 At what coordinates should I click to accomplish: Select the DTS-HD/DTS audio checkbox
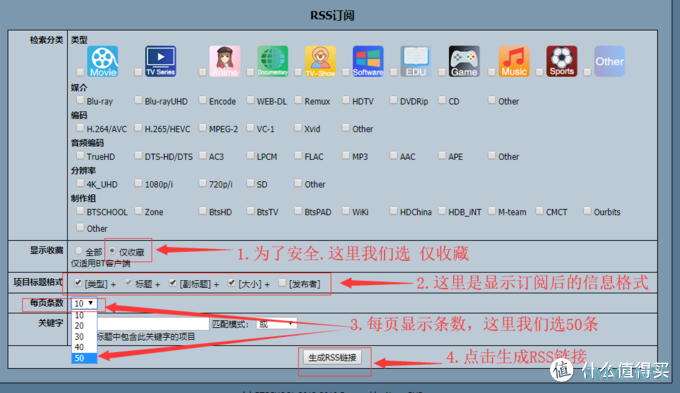138,156
